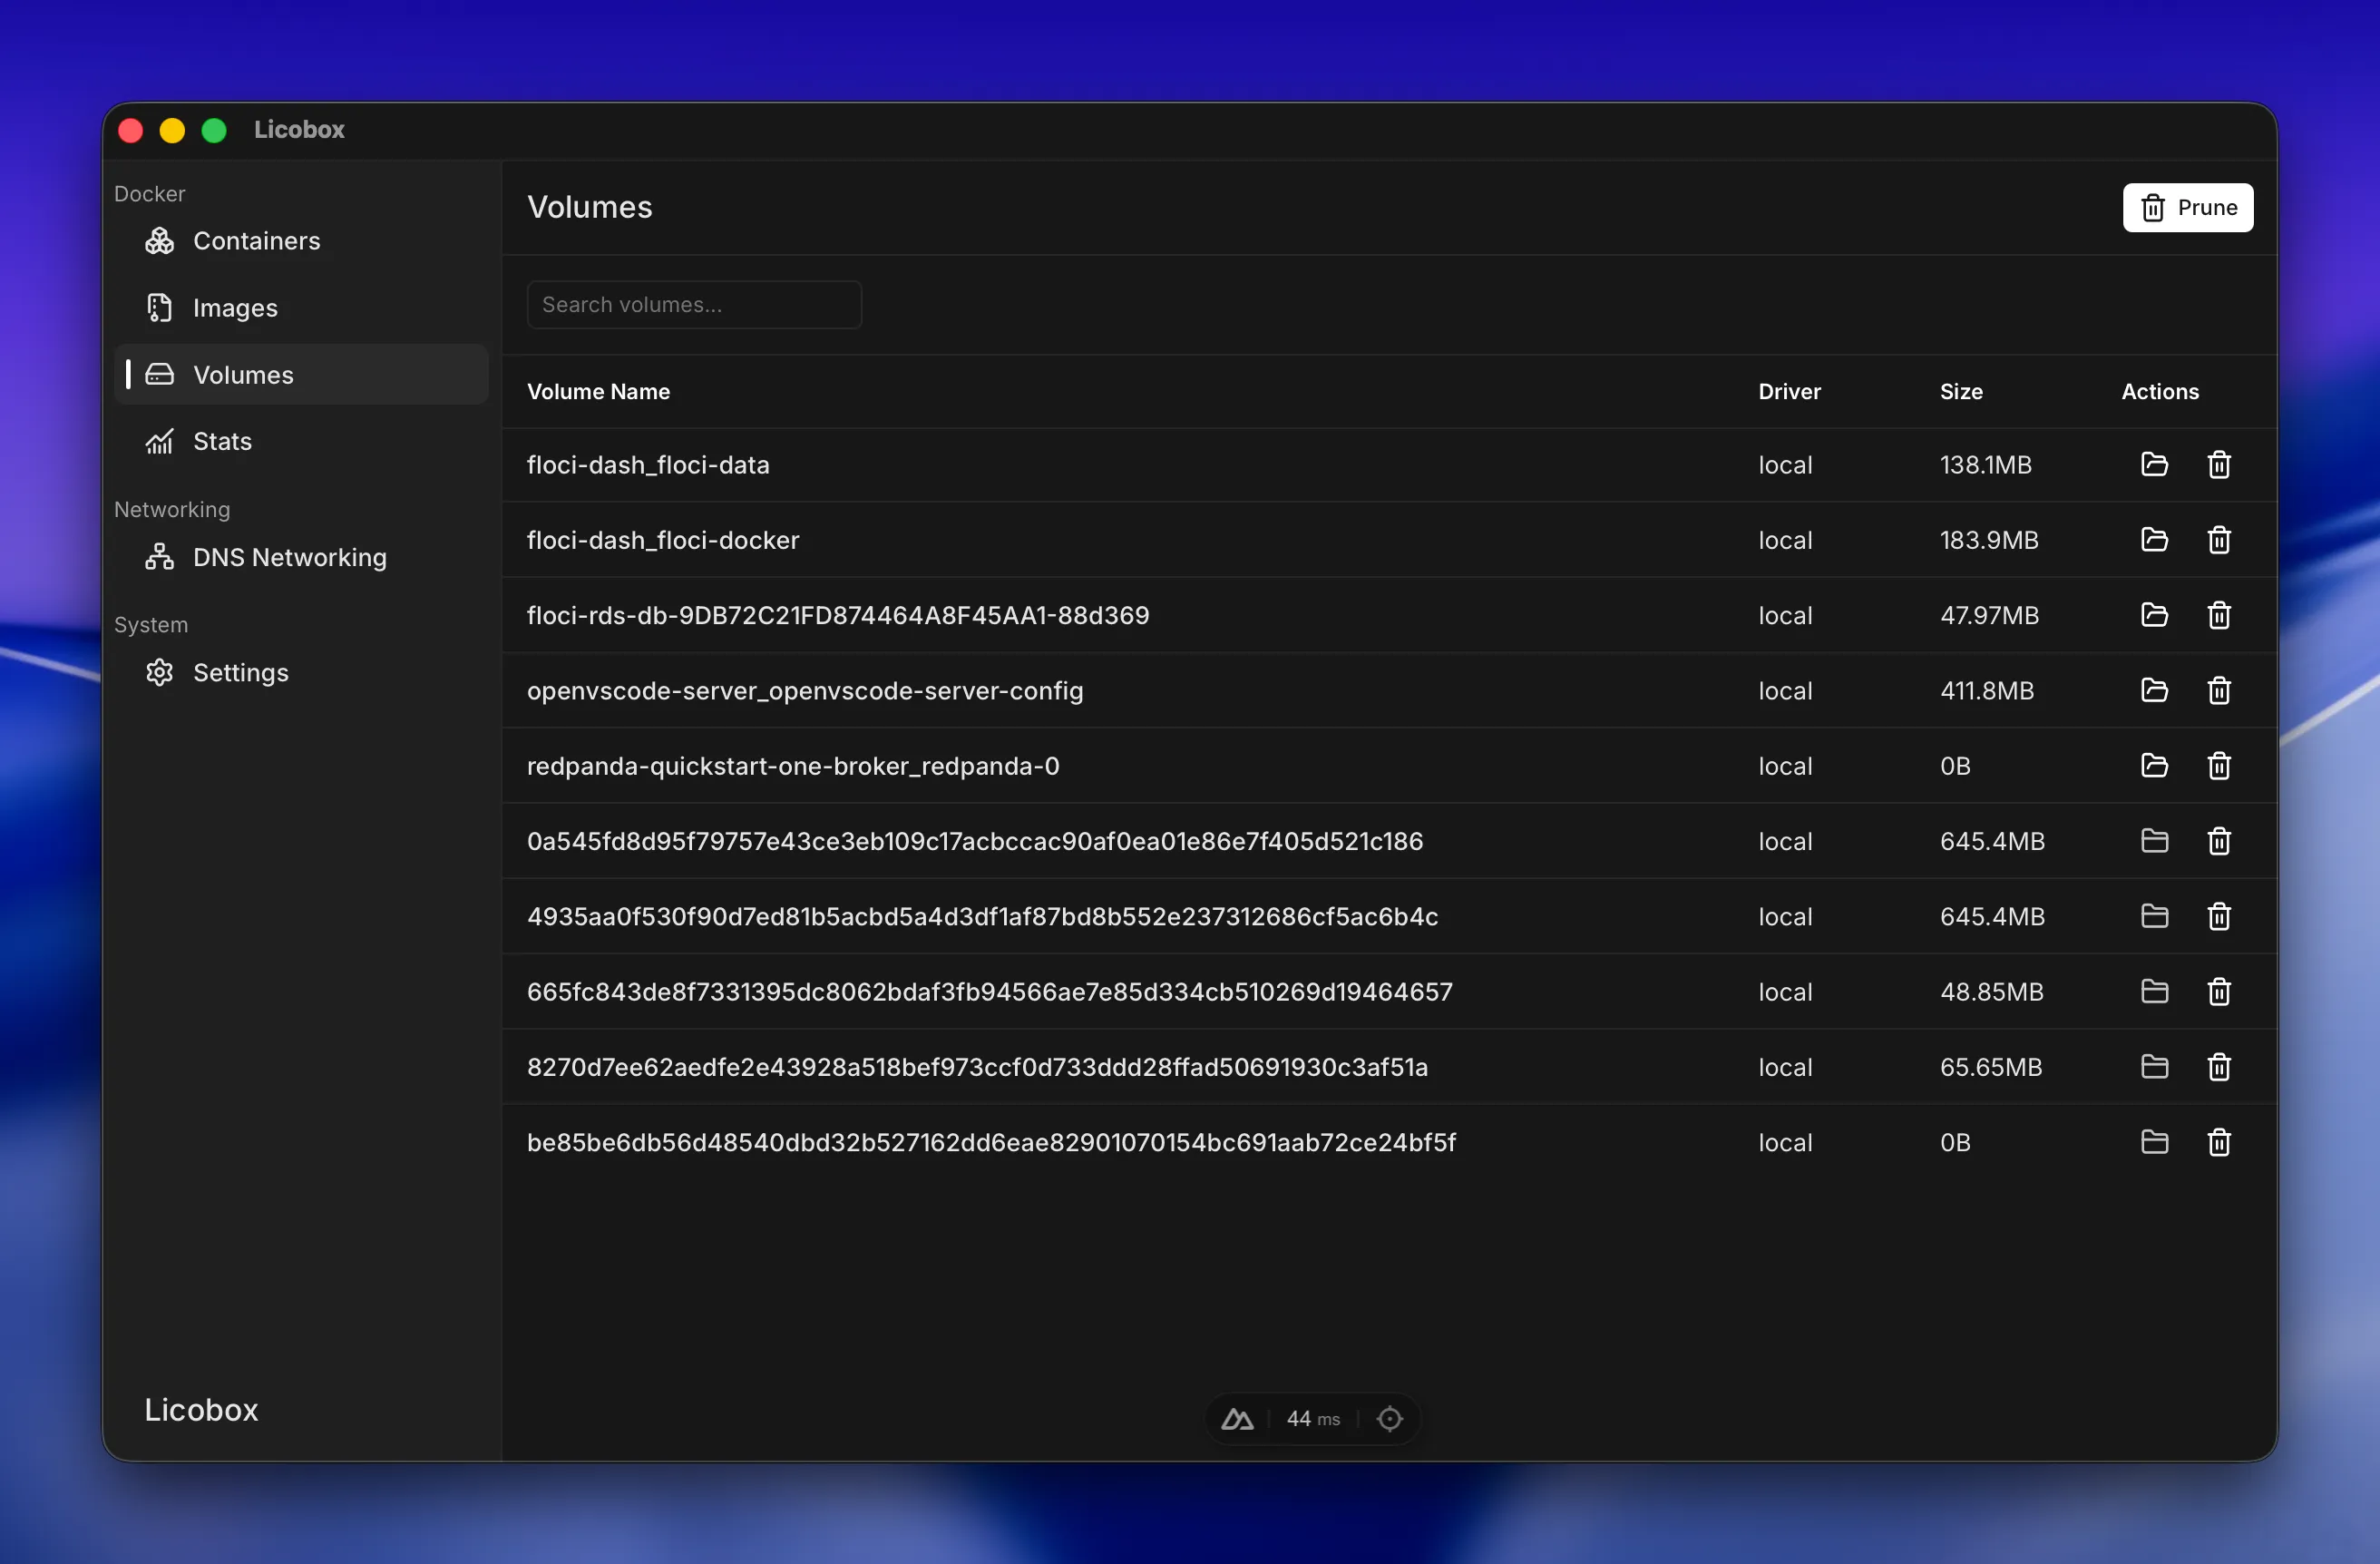The image size is (2380, 1564).
Task: Open folder for floci-rds-db volume
Action: coord(2154,615)
